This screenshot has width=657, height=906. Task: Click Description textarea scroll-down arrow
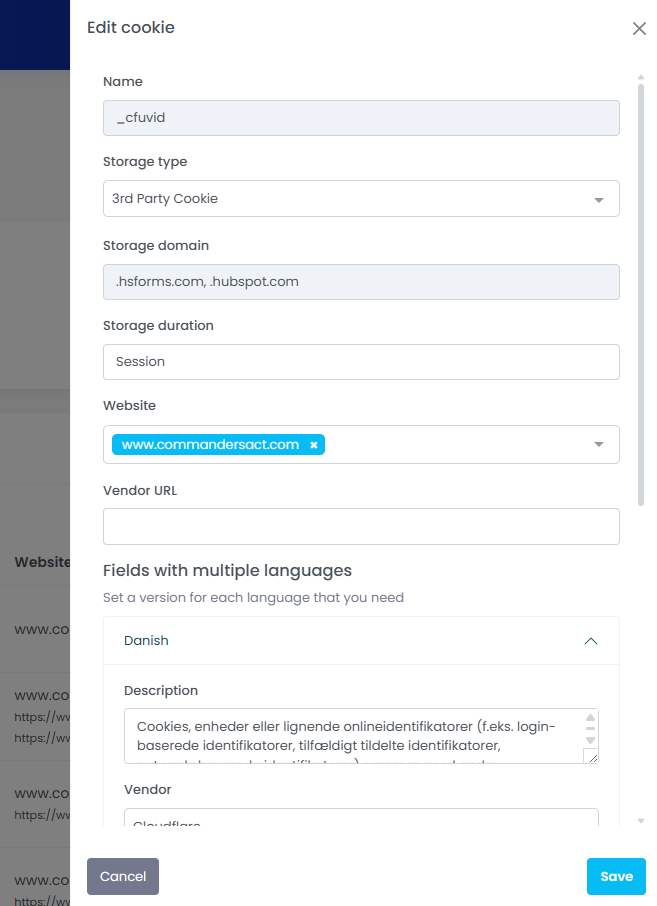590,740
